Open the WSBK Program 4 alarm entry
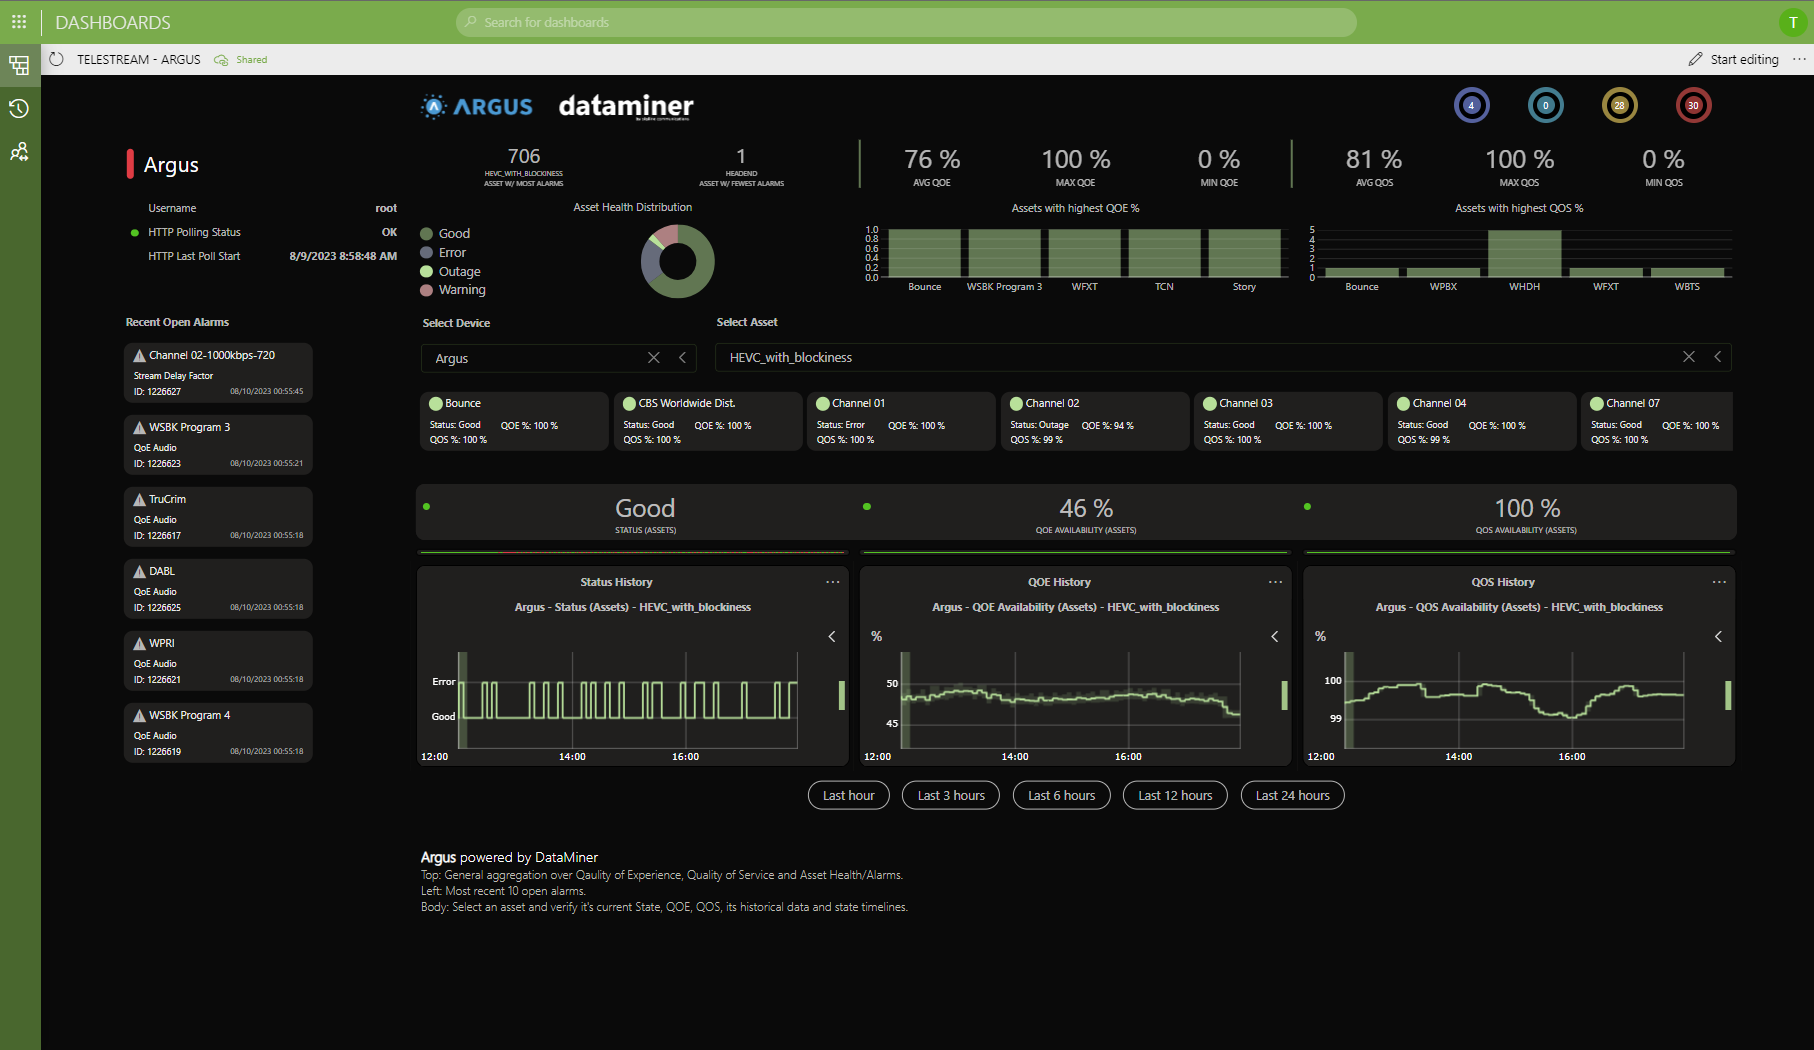This screenshot has width=1814, height=1050. (218, 732)
